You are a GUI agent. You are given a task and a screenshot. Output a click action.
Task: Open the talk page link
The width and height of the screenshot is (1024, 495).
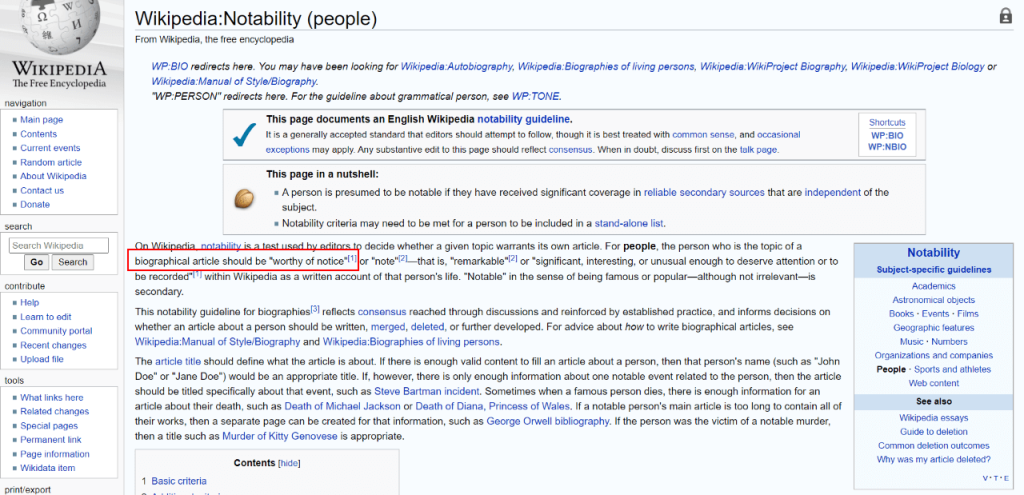pos(758,149)
